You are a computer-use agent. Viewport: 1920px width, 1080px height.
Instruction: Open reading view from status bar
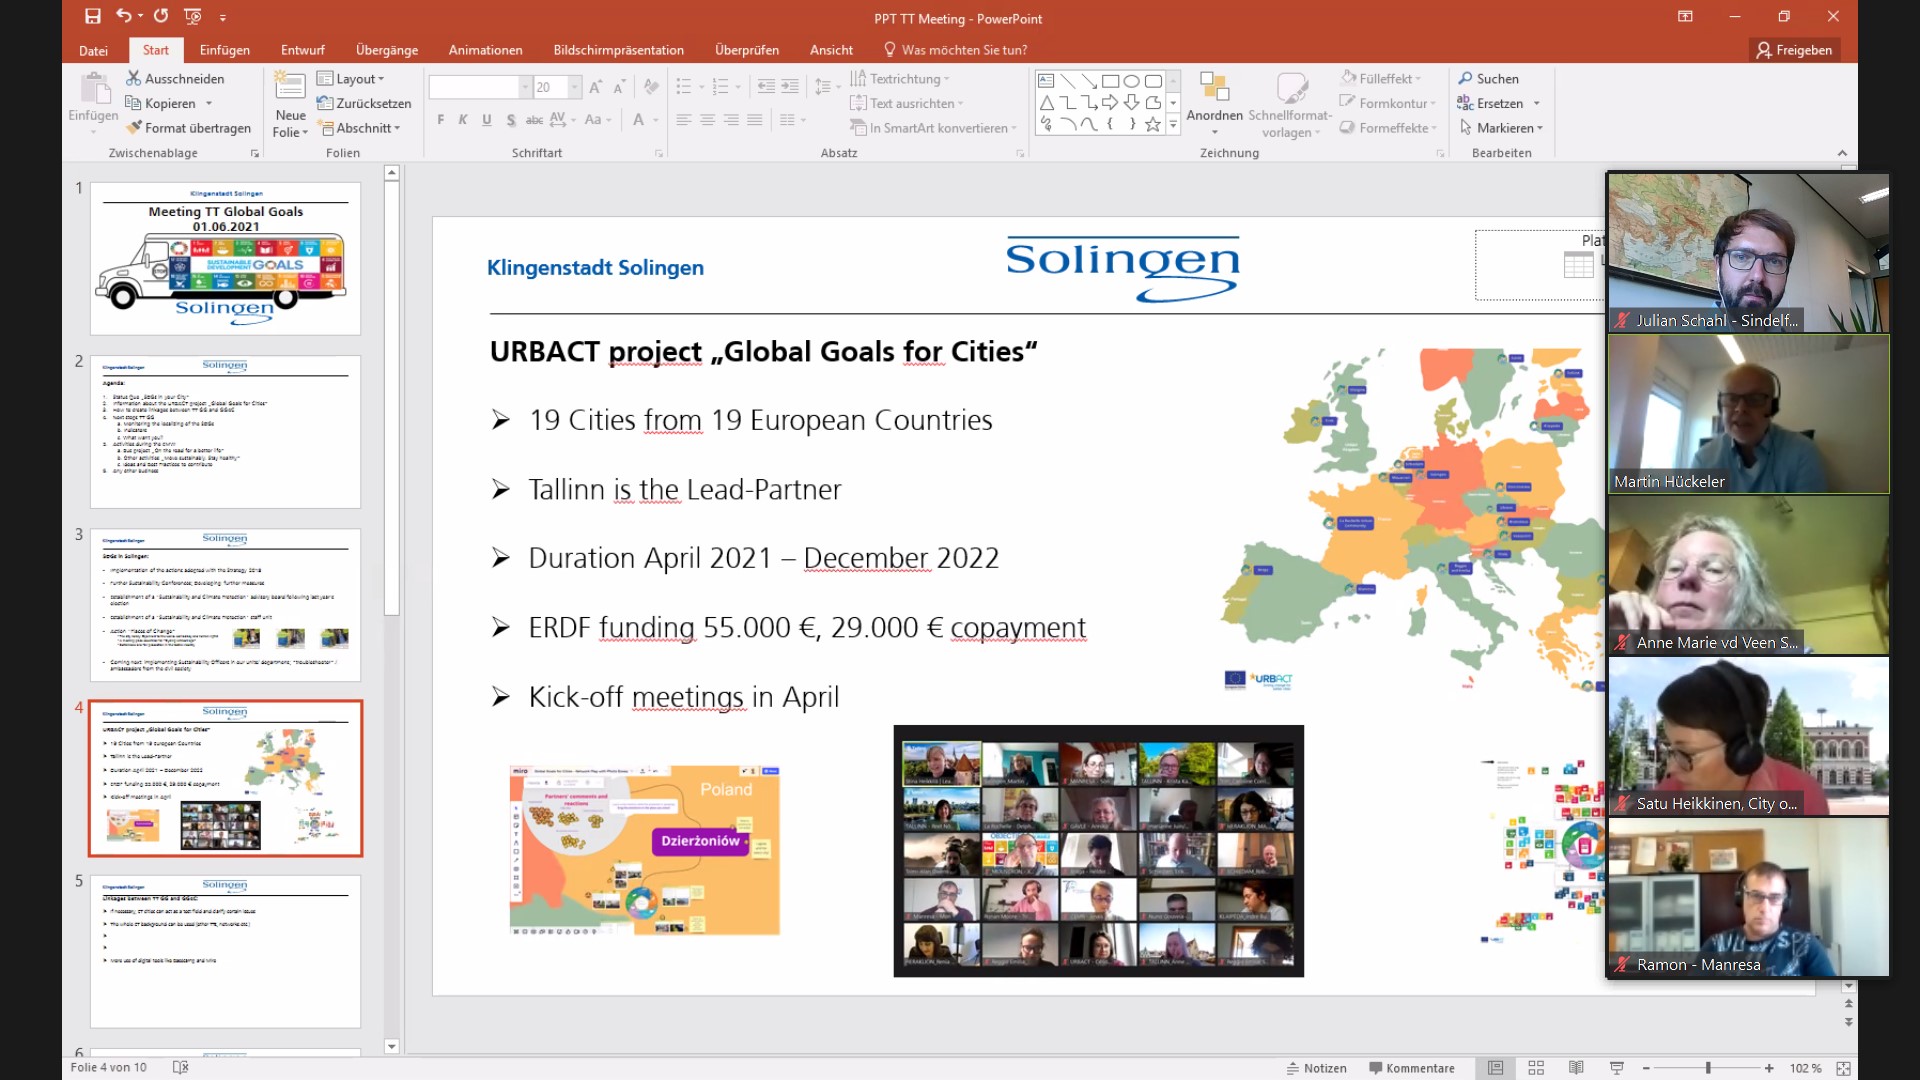pos(1576,1068)
